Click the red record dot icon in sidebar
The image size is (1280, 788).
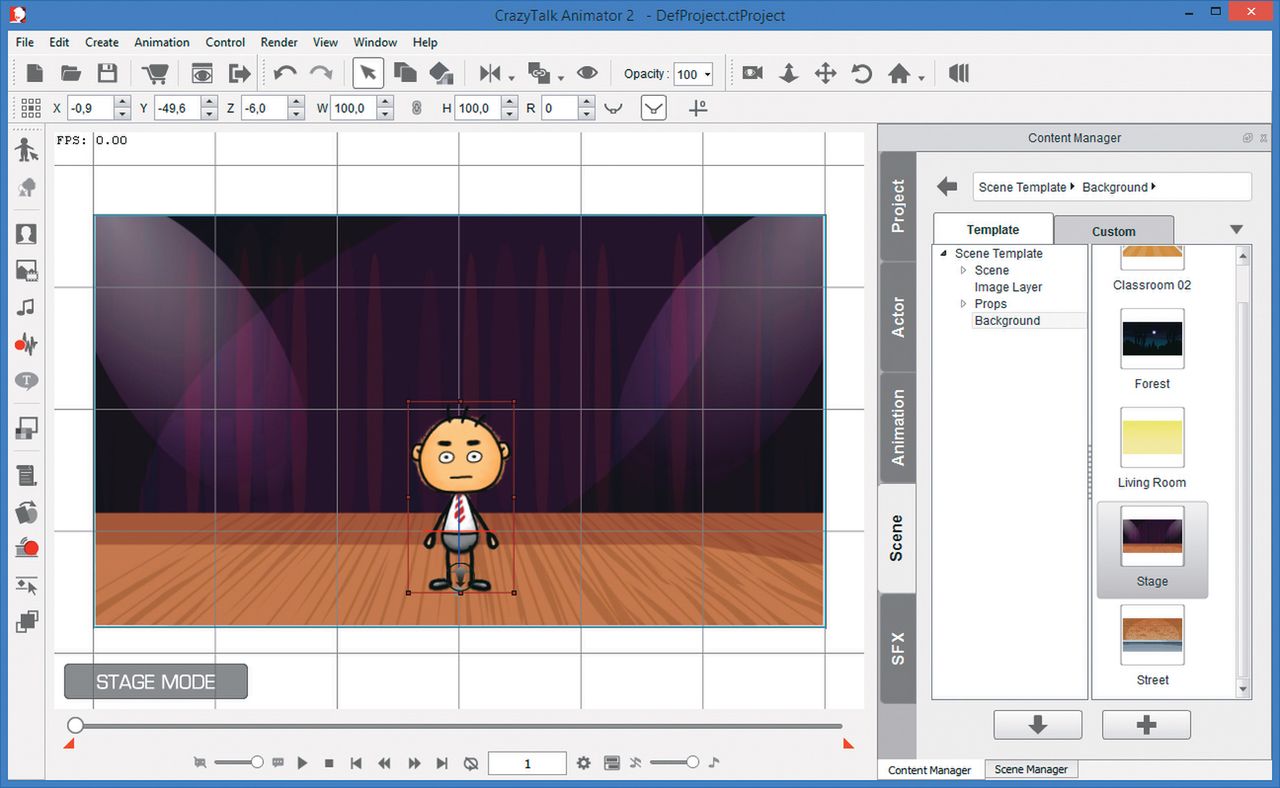(x=27, y=547)
